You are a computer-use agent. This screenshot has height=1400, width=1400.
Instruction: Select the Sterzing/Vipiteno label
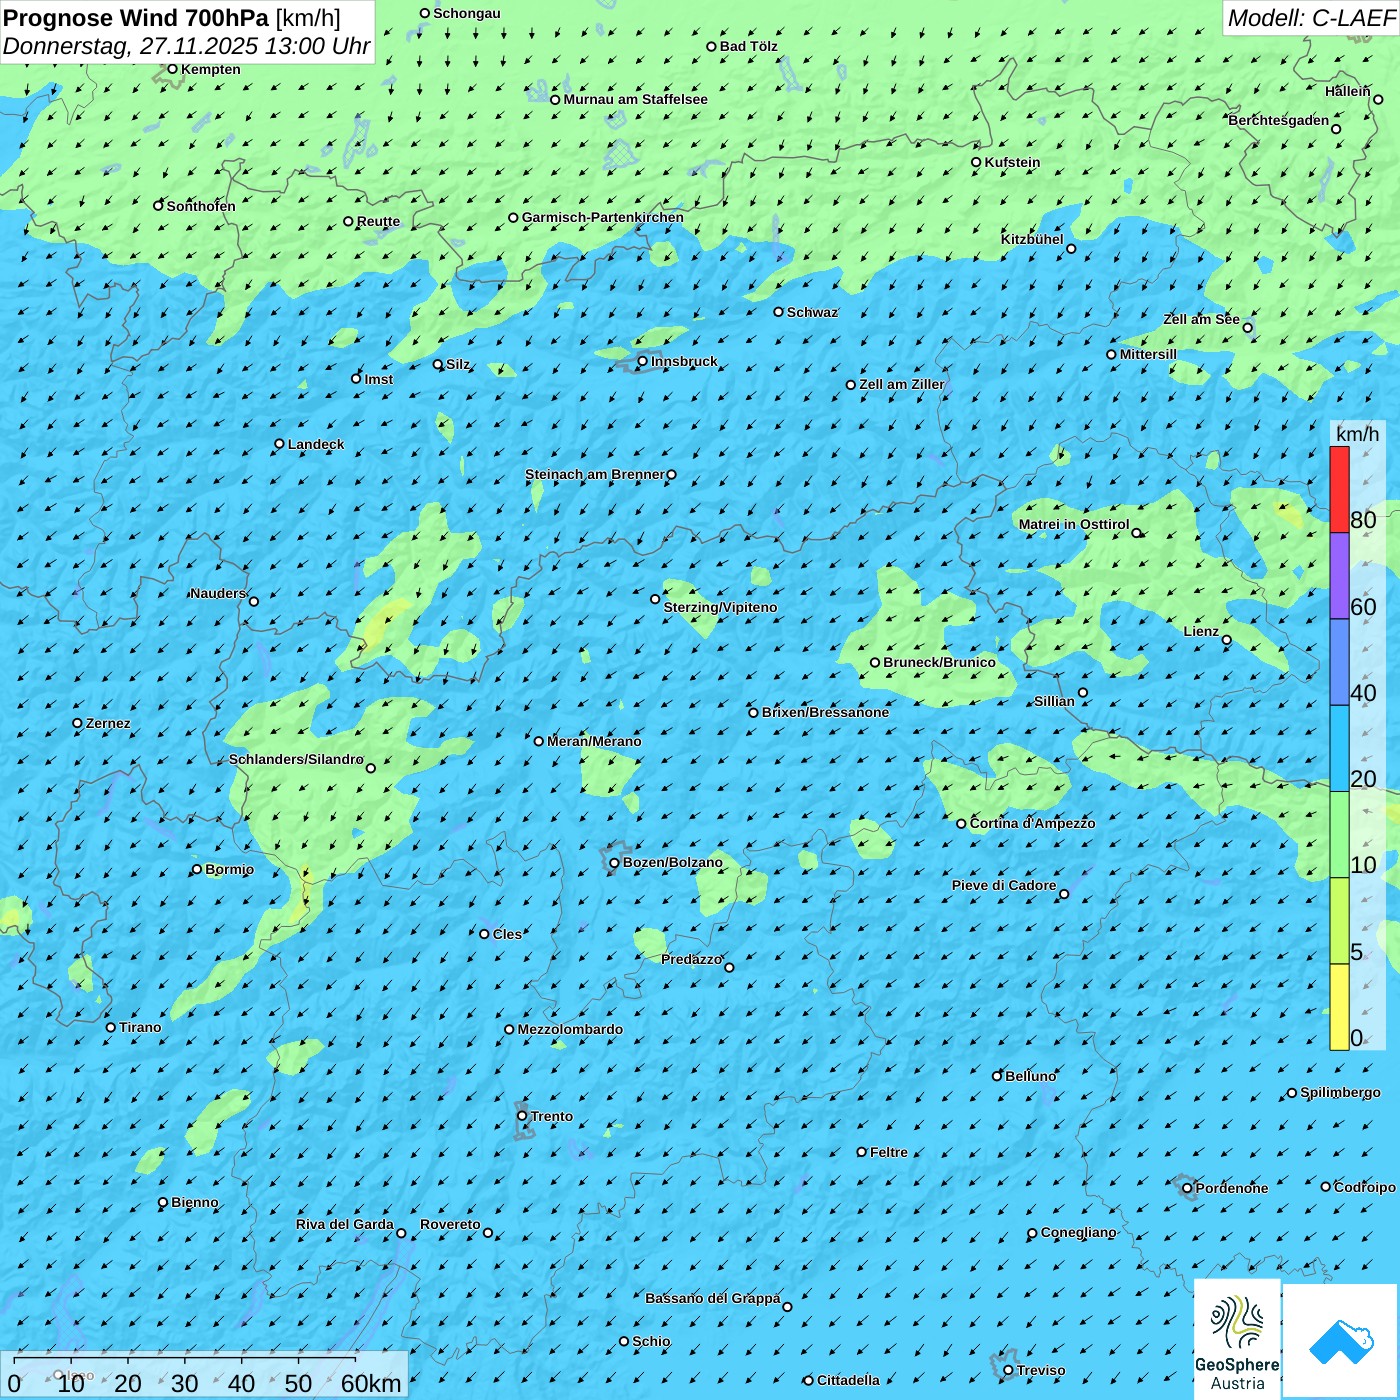[x=721, y=607]
